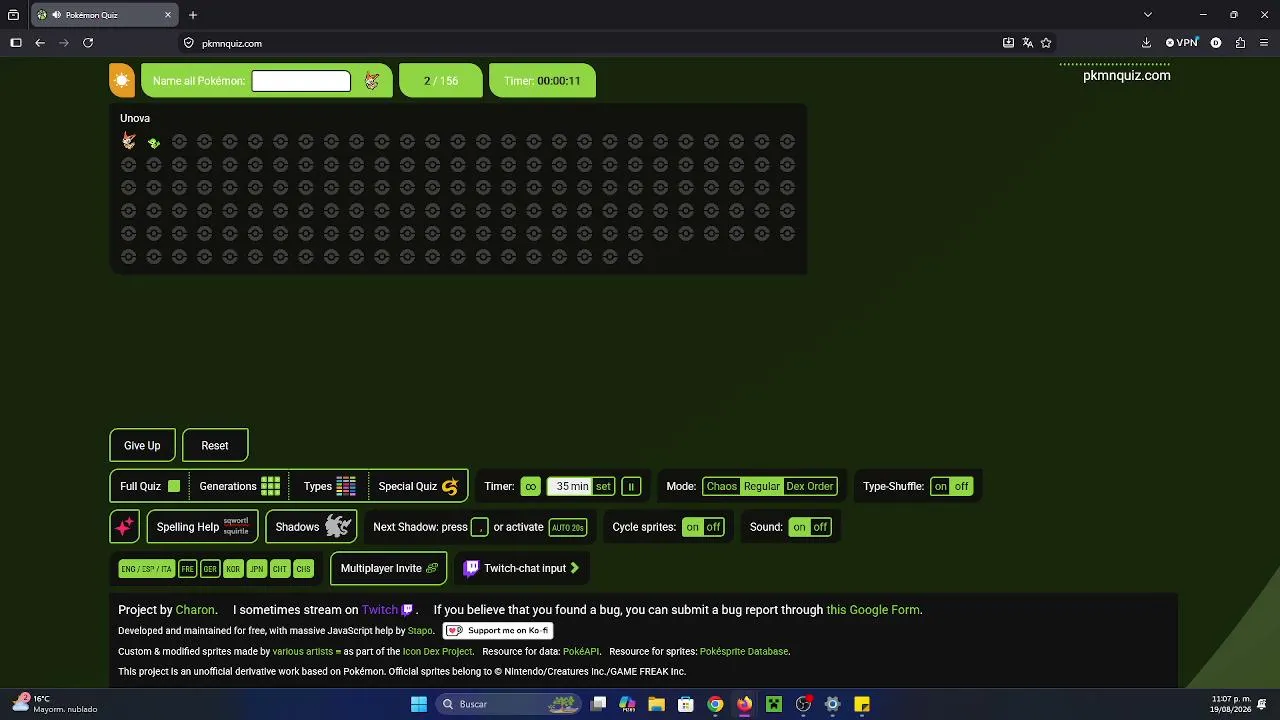Screen dimensions: 1280x720
Task: Click Support me on Ko-fi button
Action: click(498, 631)
